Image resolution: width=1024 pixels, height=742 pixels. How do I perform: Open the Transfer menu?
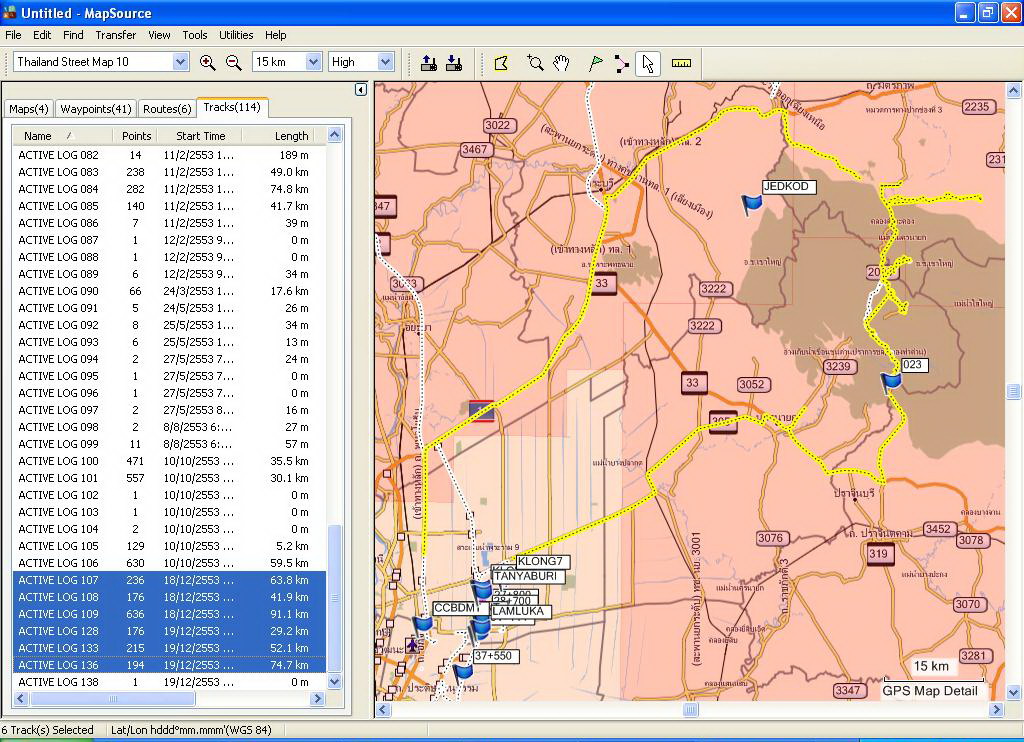click(x=116, y=35)
